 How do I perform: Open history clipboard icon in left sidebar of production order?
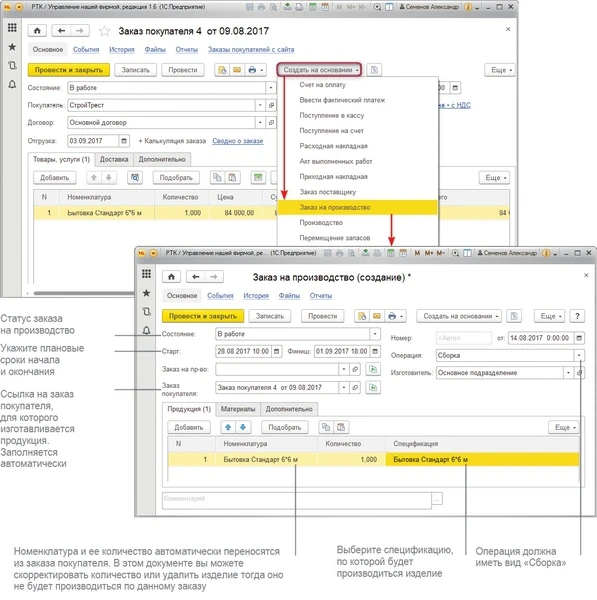point(146,311)
